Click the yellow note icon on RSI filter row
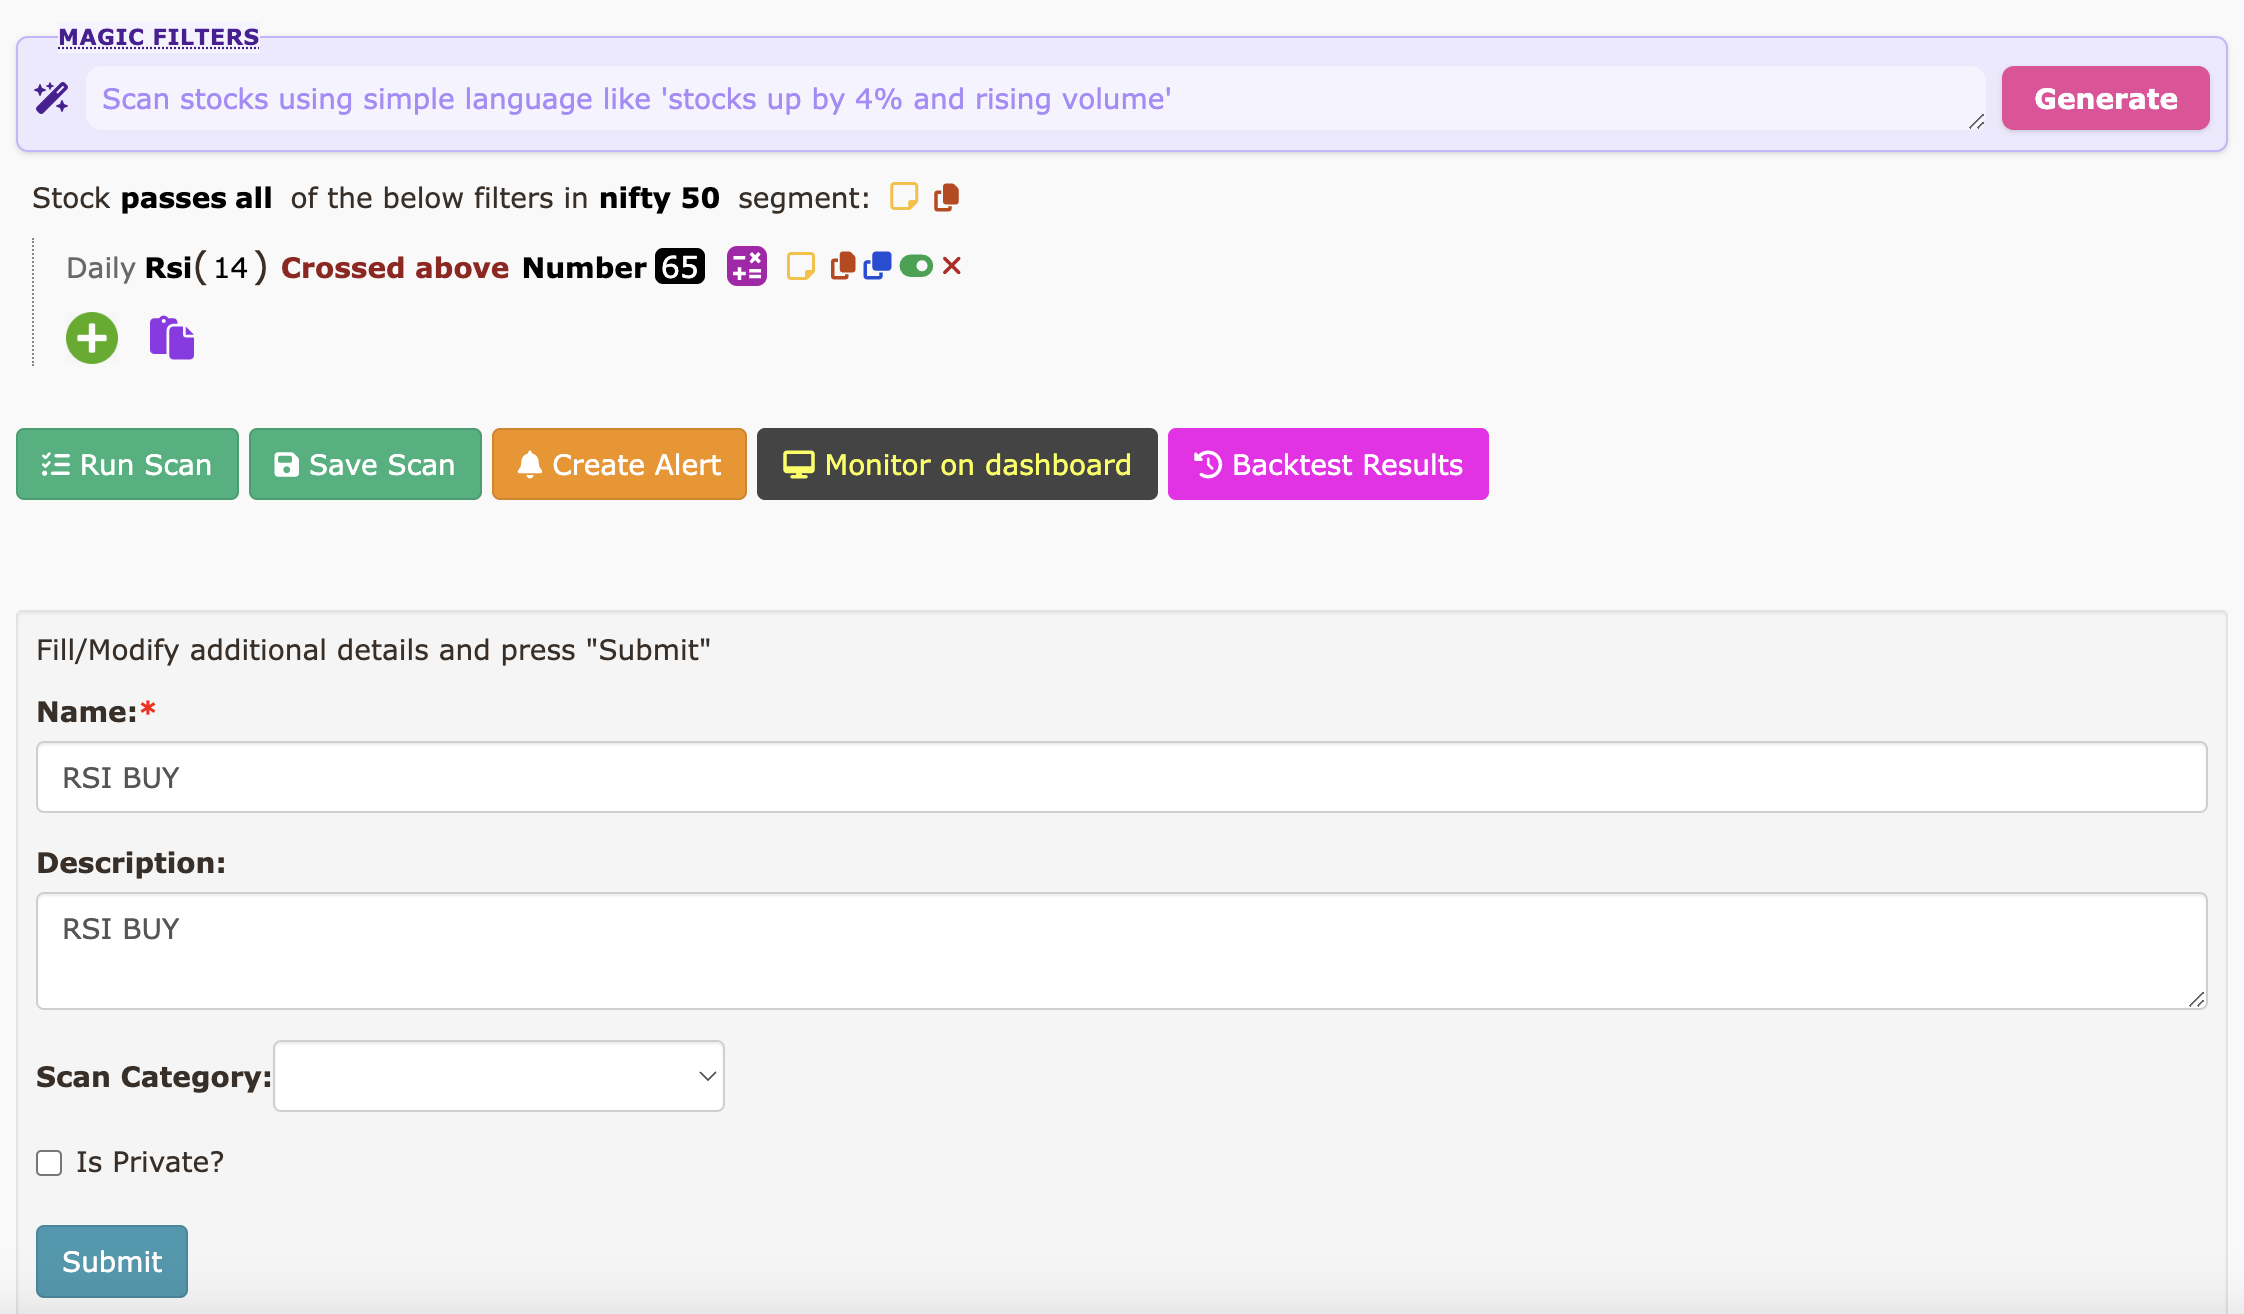Screen dimensions: 2244x1314 [801, 266]
